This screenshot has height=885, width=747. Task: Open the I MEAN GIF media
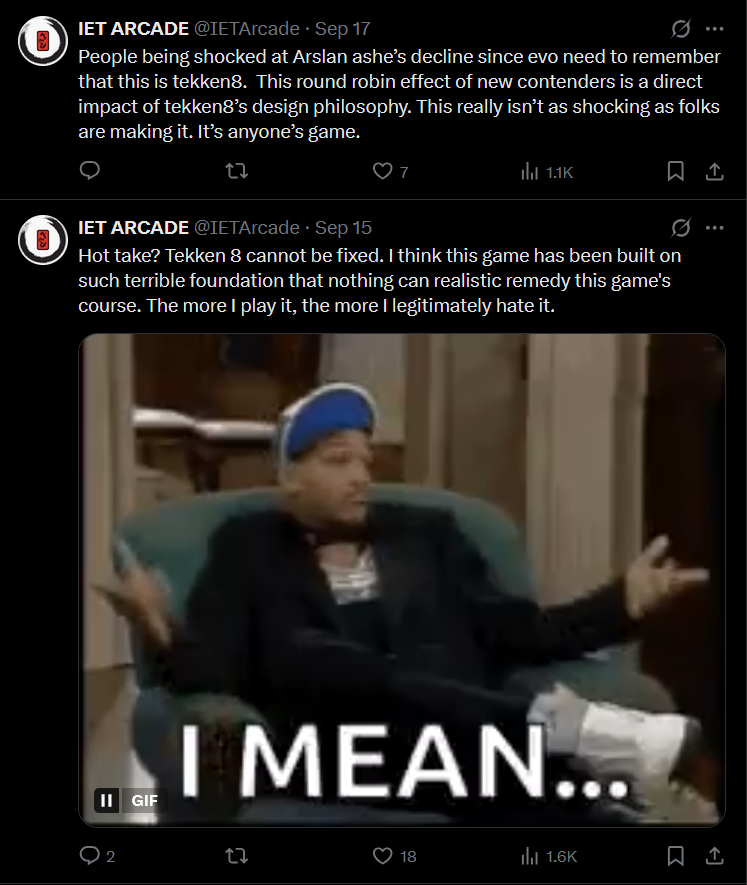(401, 580)
